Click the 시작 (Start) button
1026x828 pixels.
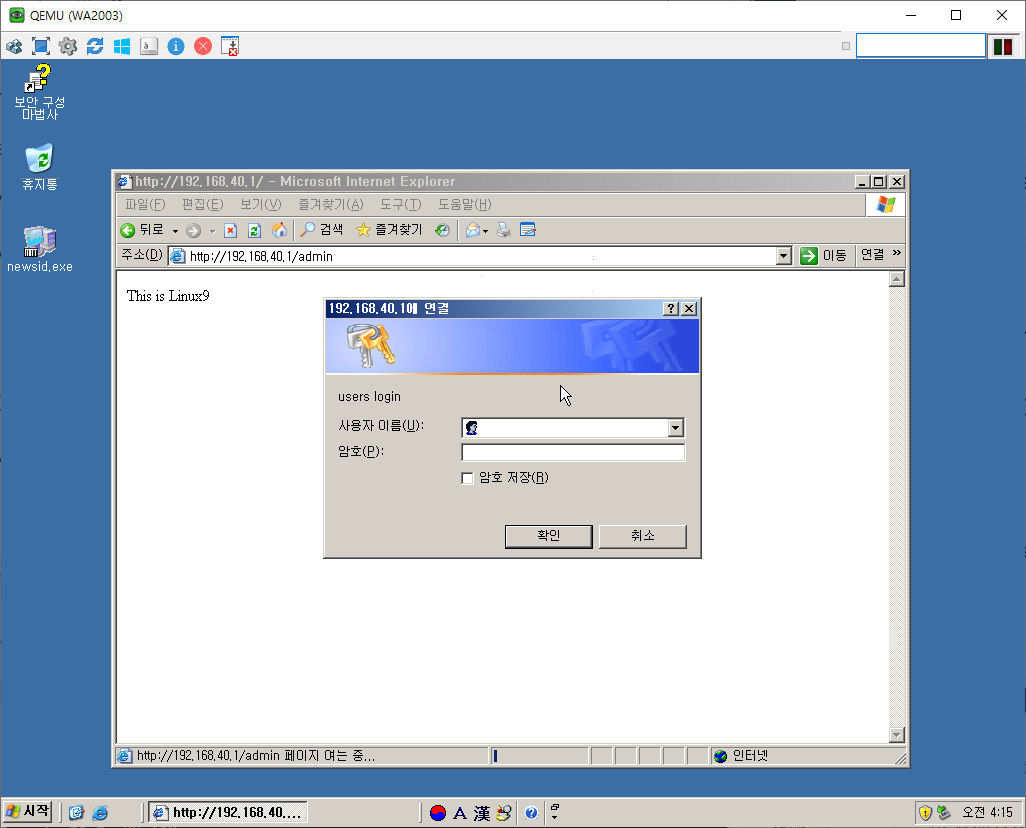(27, 812)
